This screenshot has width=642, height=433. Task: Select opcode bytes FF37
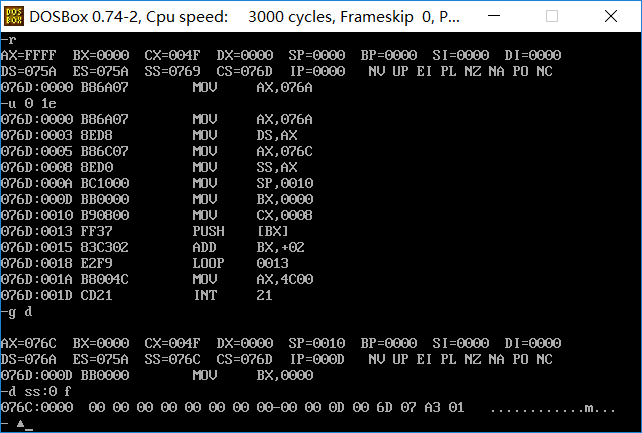(97, 231)
